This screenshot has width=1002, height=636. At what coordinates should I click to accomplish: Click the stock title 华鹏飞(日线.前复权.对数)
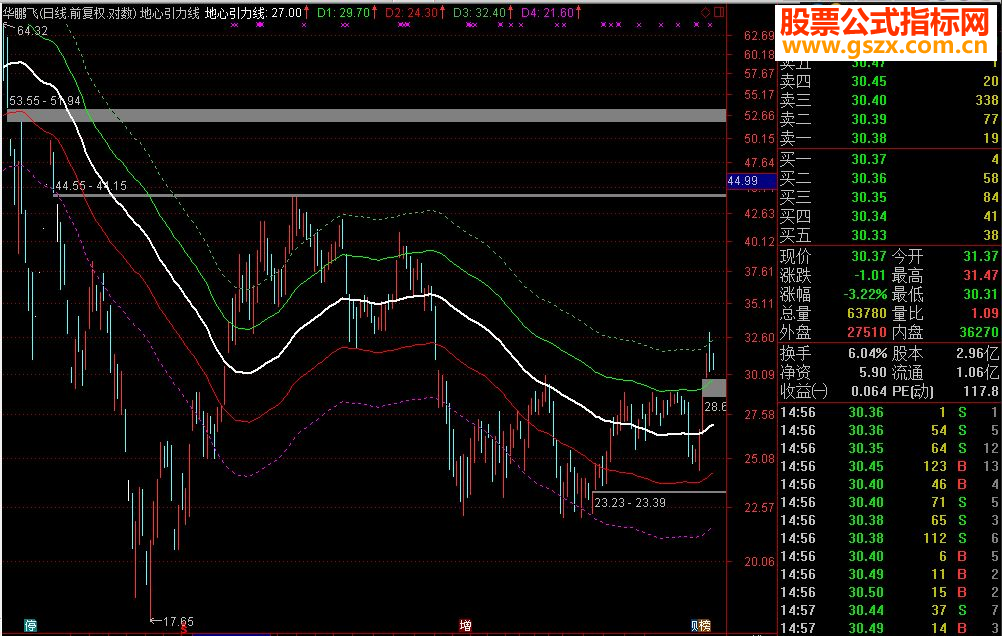[x=70, y=13]
